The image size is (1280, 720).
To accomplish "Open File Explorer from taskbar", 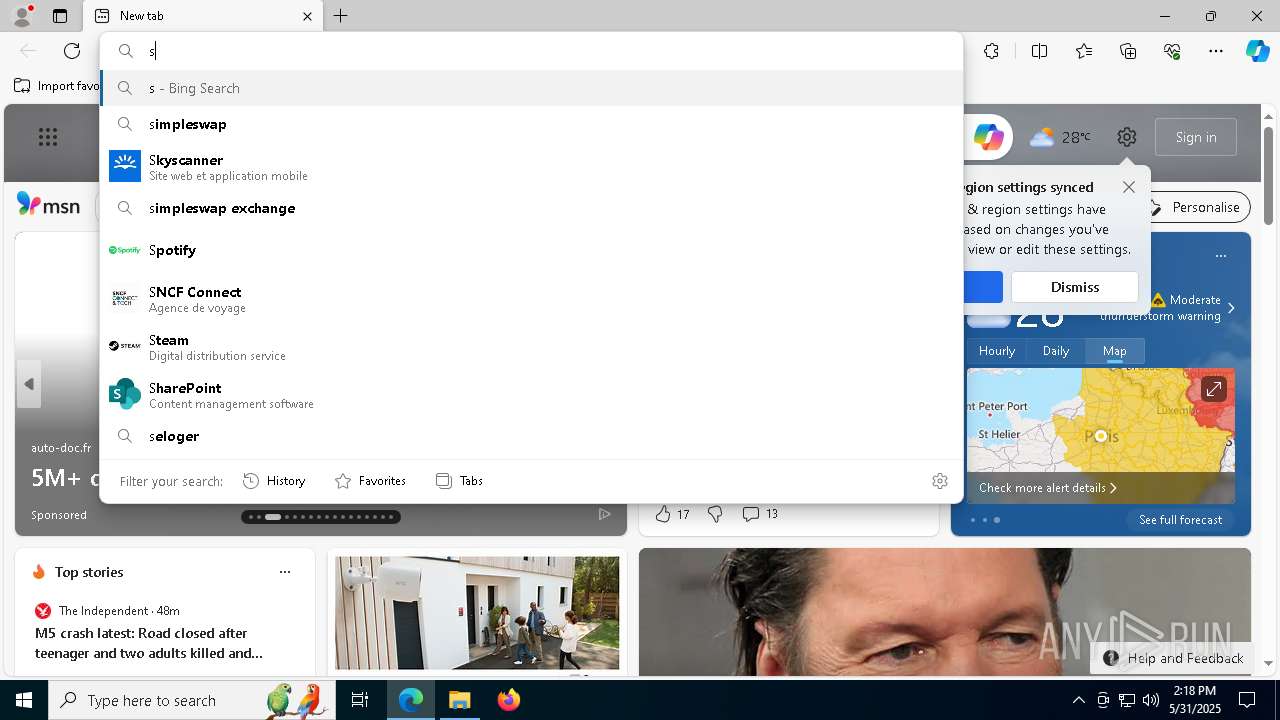I will [x=459, y=700].
